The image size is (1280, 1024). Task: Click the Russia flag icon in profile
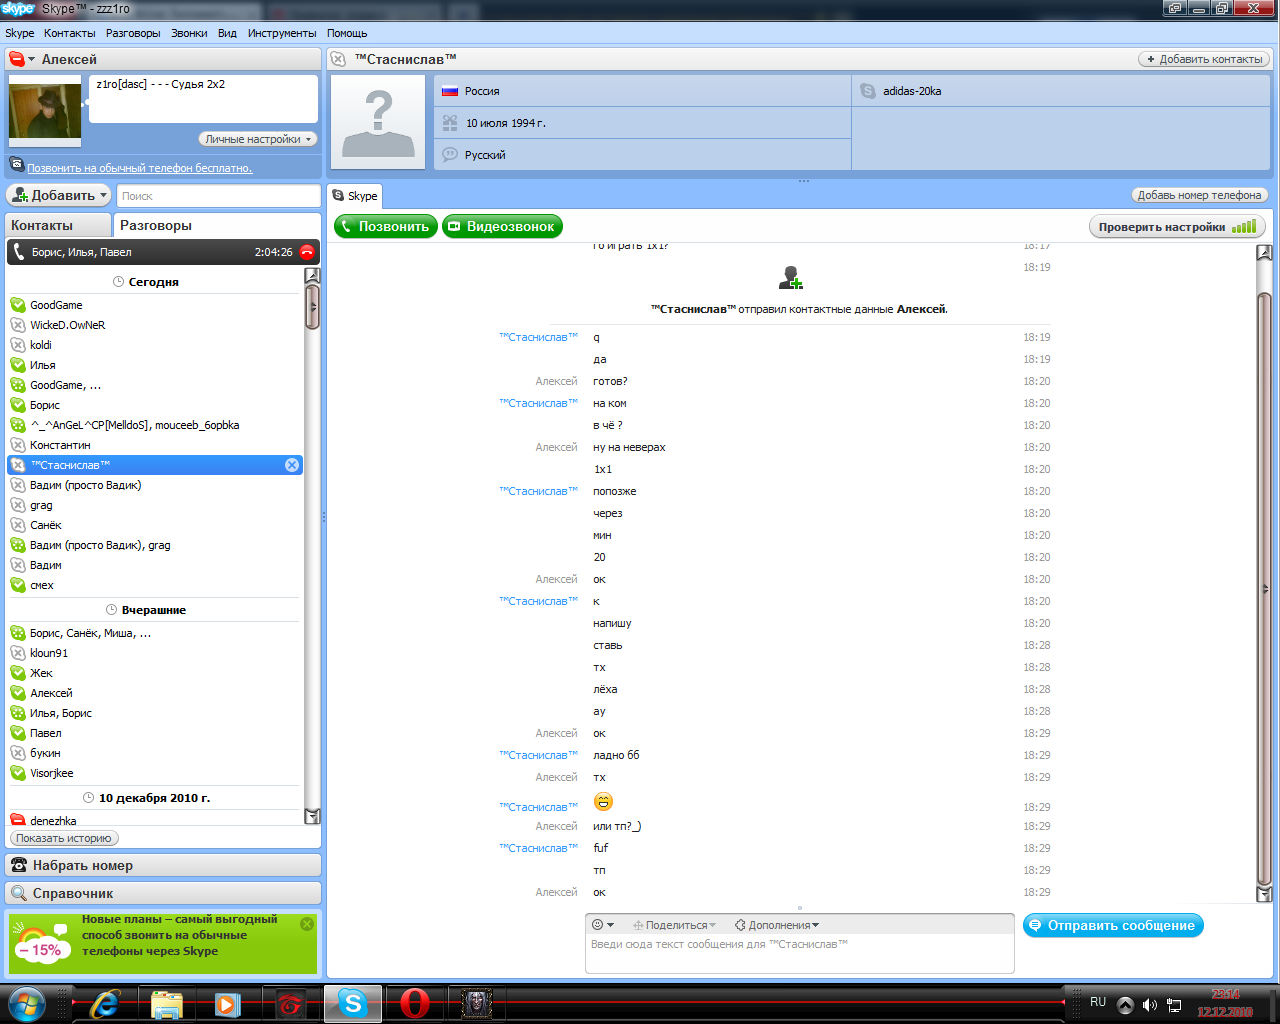click(x=450, y=91)
